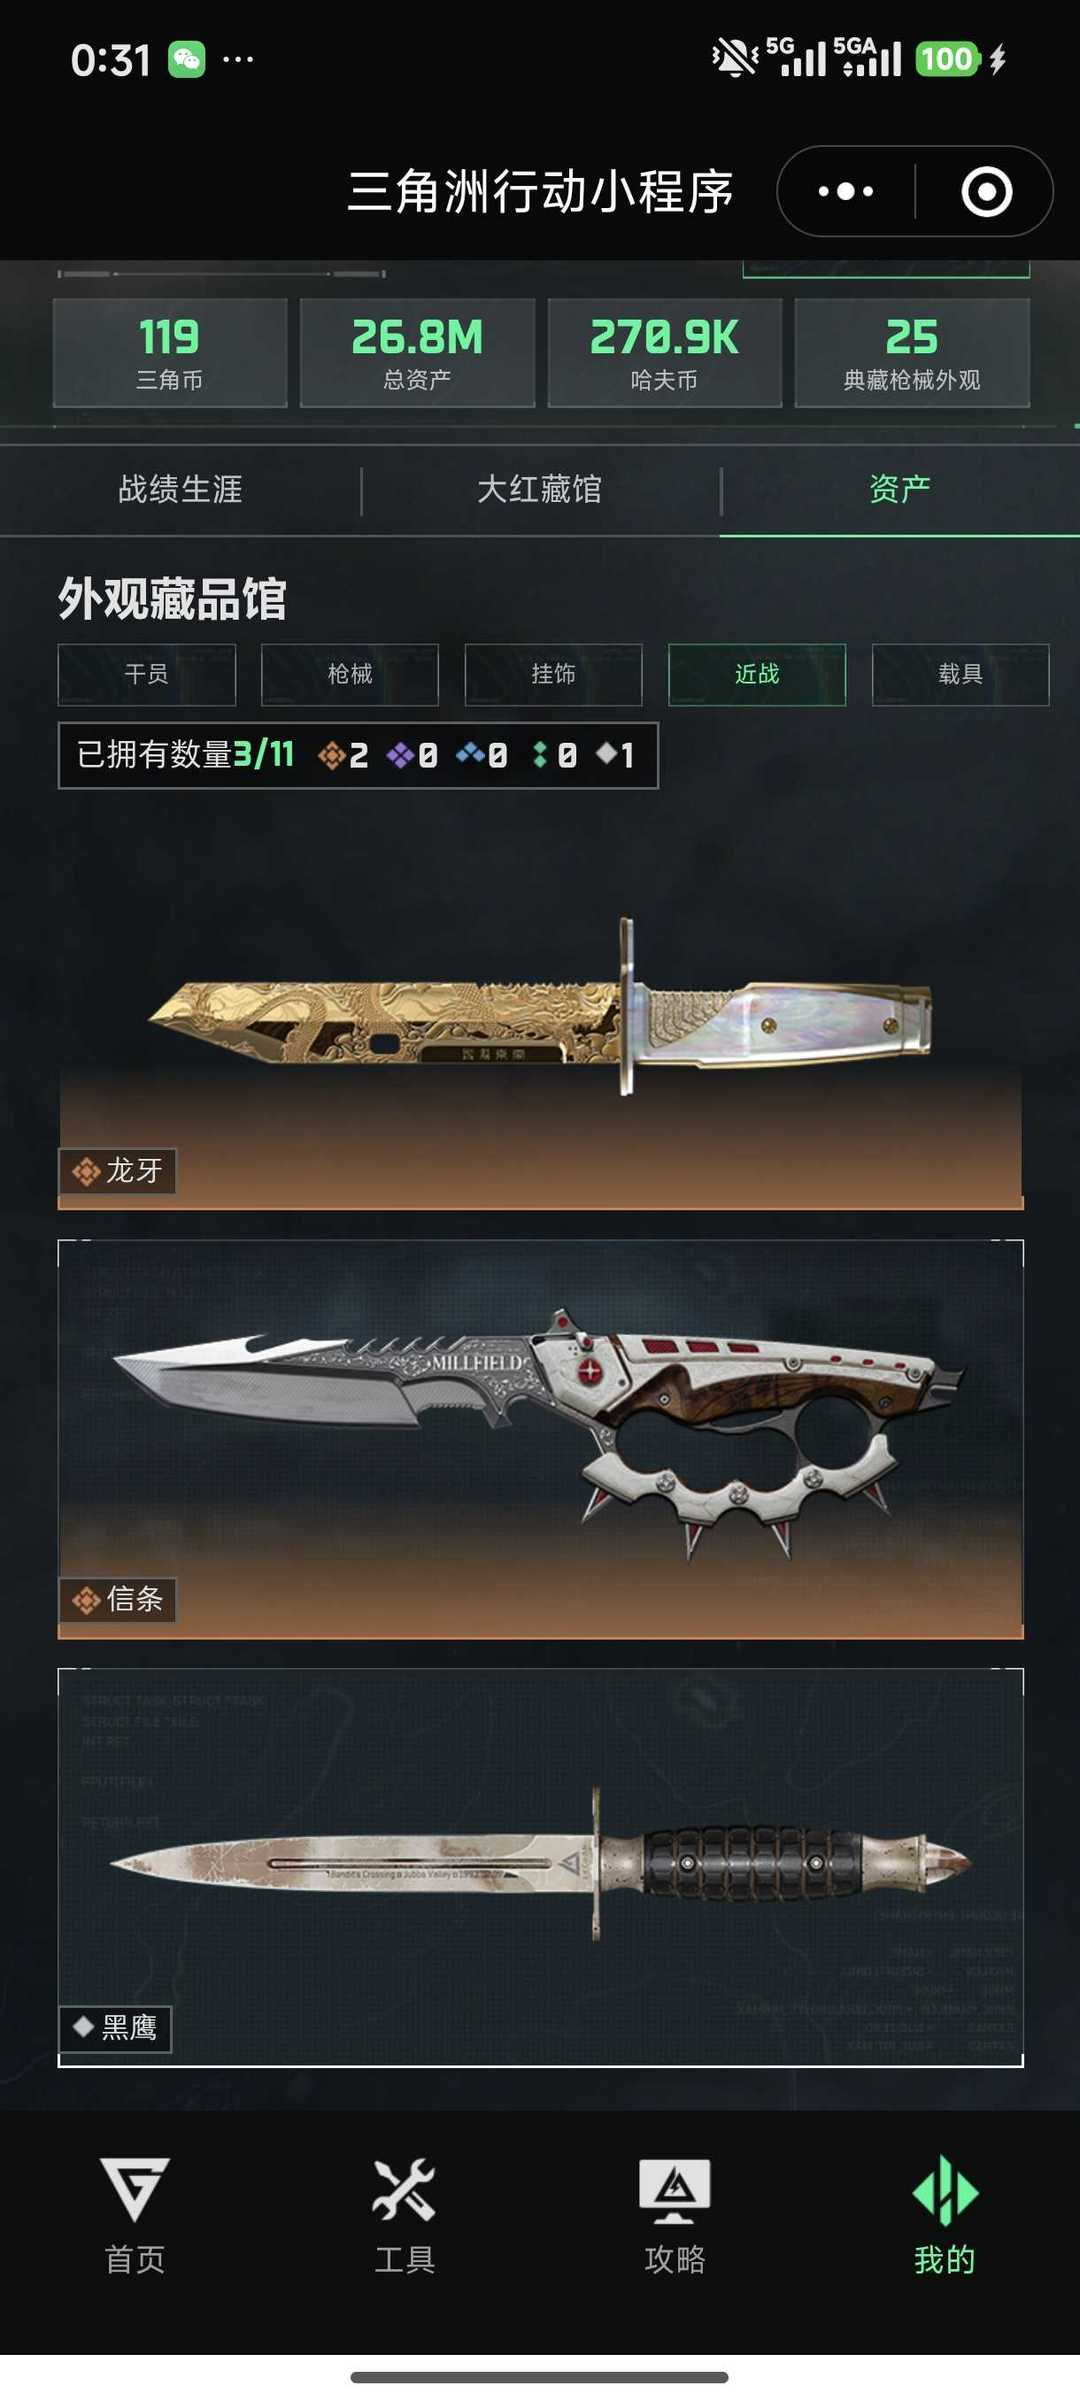Open the mini program three-dot menu
Screen dimensions: 1080x2401
point(846,191)
